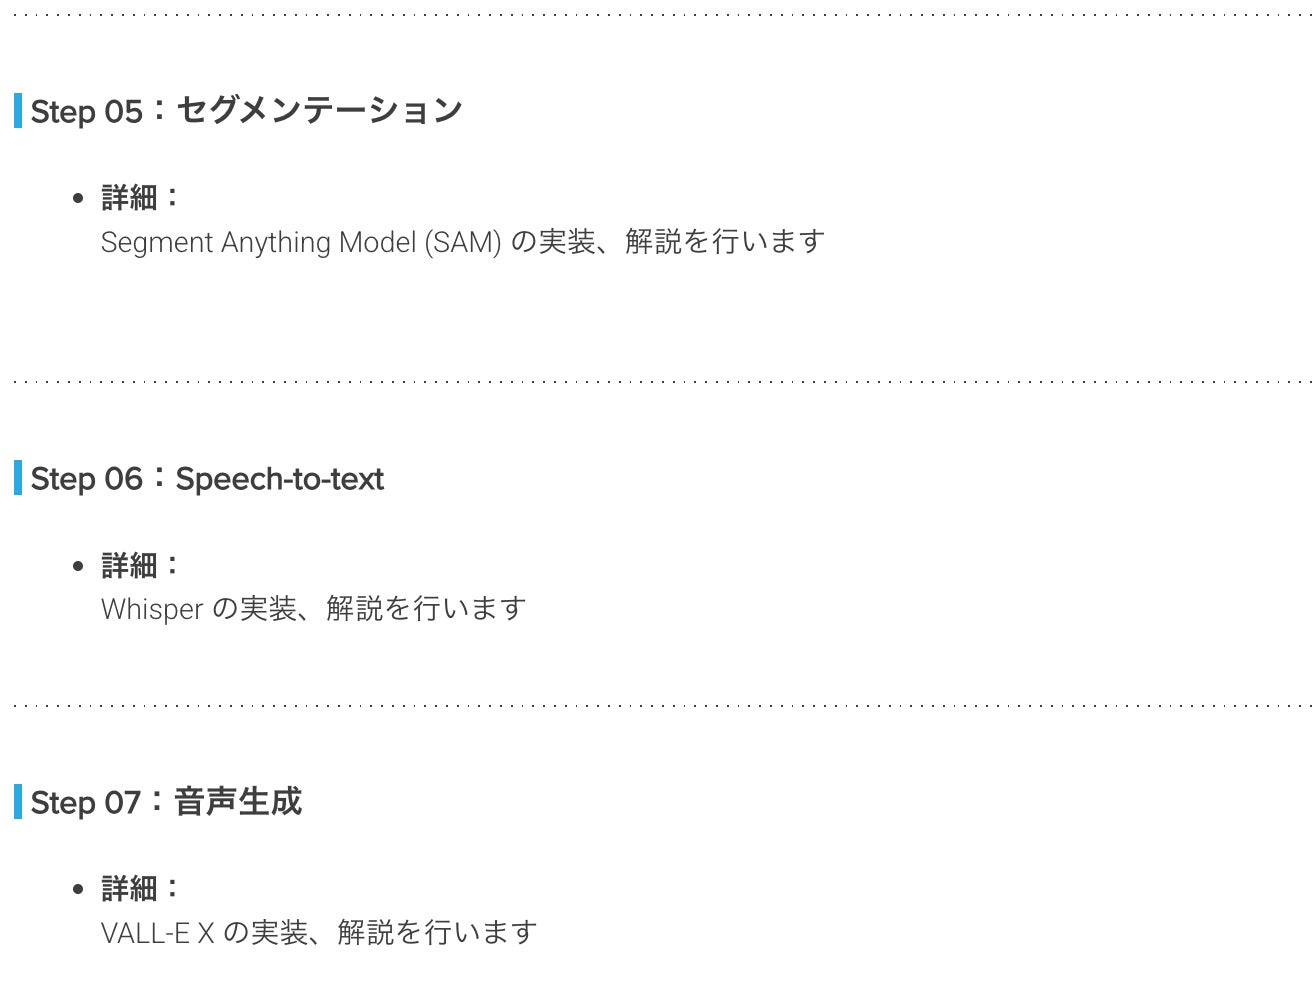Screen dimensions: 1312x990
Task: Click the dotted divider above Step 07
Action: tap(656, 705)
